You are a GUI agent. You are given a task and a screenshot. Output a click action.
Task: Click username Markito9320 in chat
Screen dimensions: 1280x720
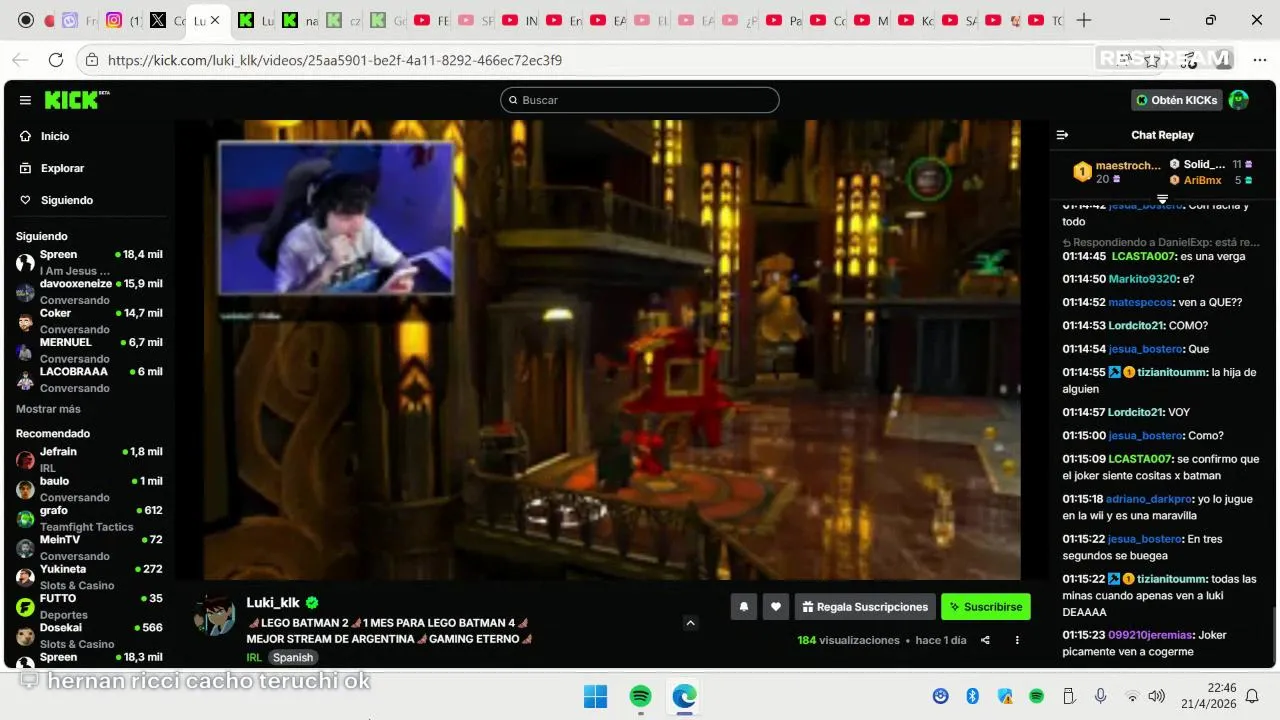click(x=1143, y=279)
